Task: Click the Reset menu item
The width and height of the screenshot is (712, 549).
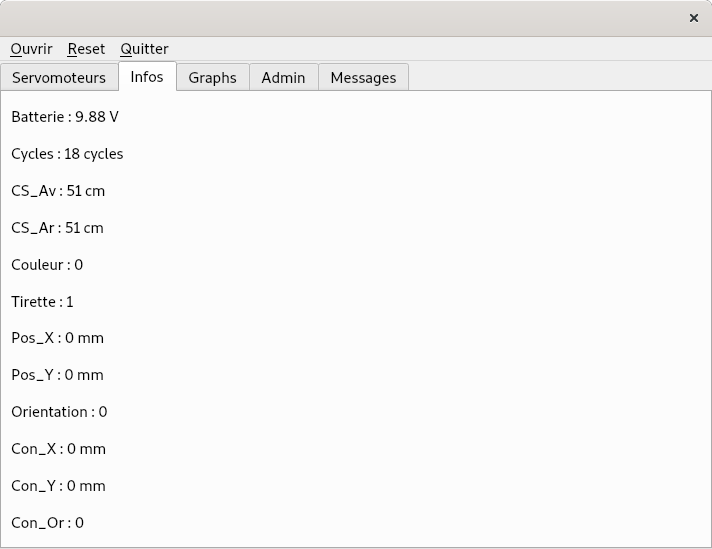Action: click(x=86, y=49)
